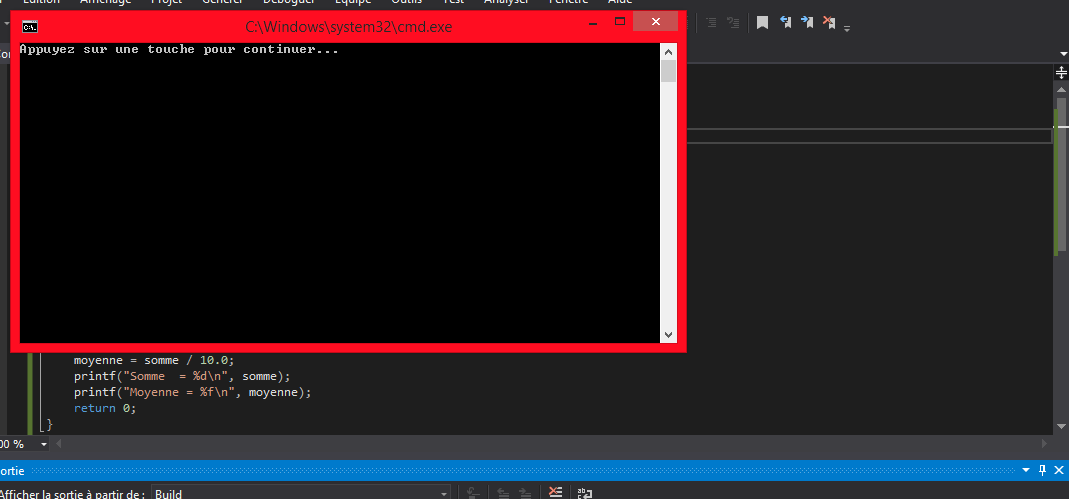Toggle word wrap in the Output panel
This screenshot has height=499, width=1069.
tap(585, 493)
